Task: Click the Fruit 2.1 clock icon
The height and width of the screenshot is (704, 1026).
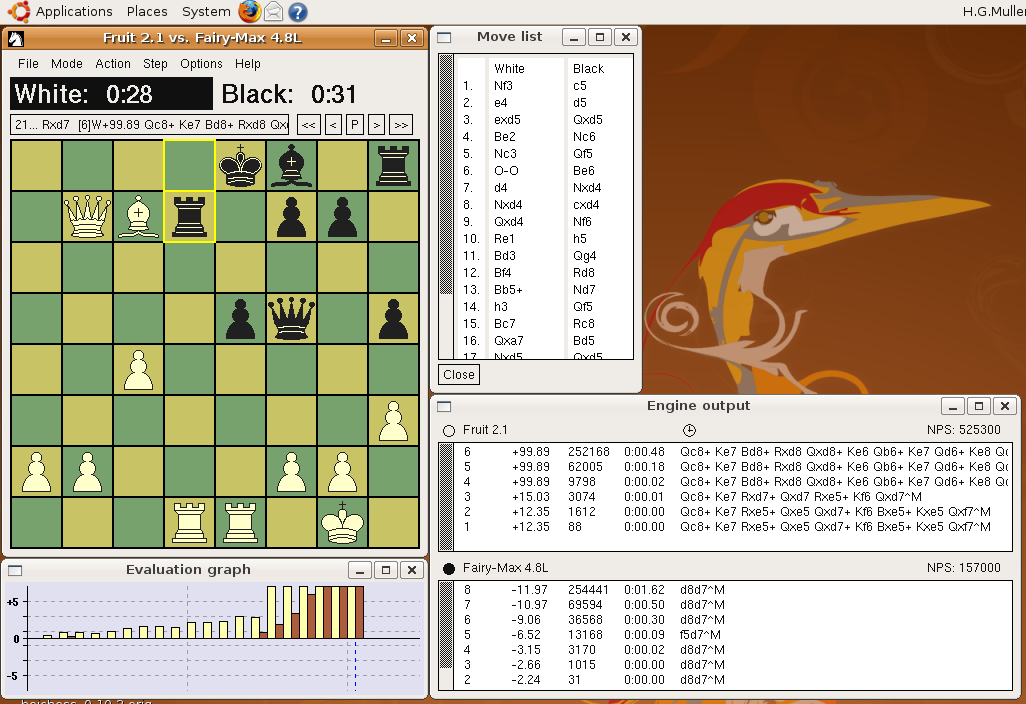Action: click(689, 430)
